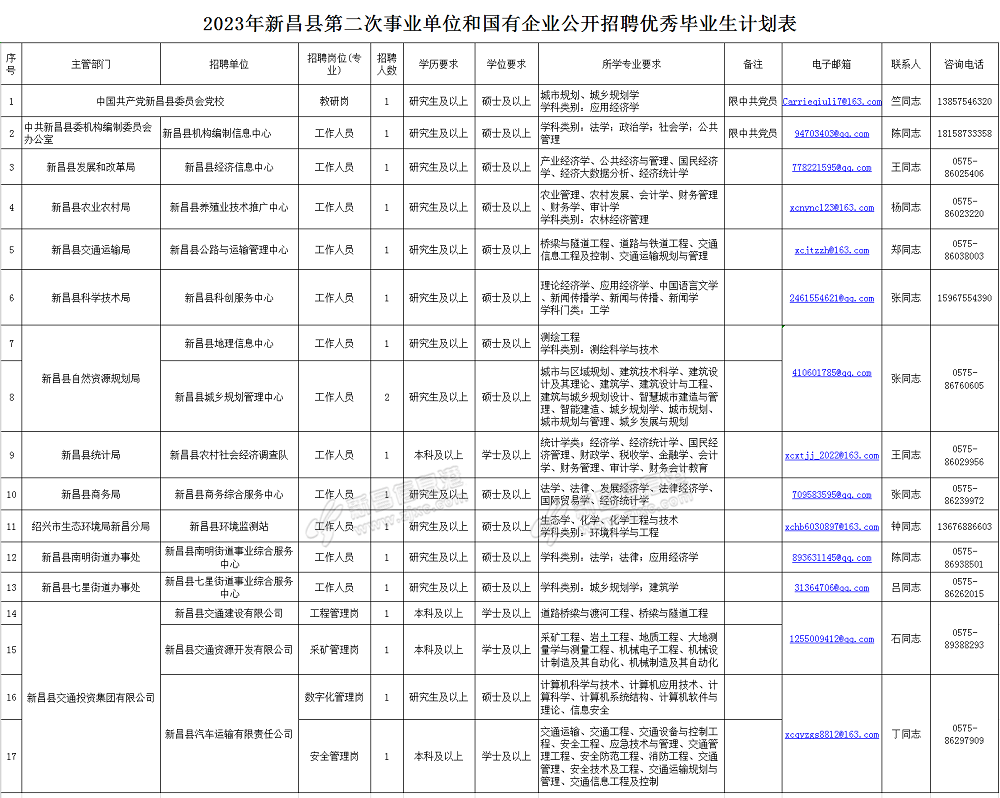Open the xcjtzzh@163.com mail link
The image size is (1000, 798).
point(831,251)
